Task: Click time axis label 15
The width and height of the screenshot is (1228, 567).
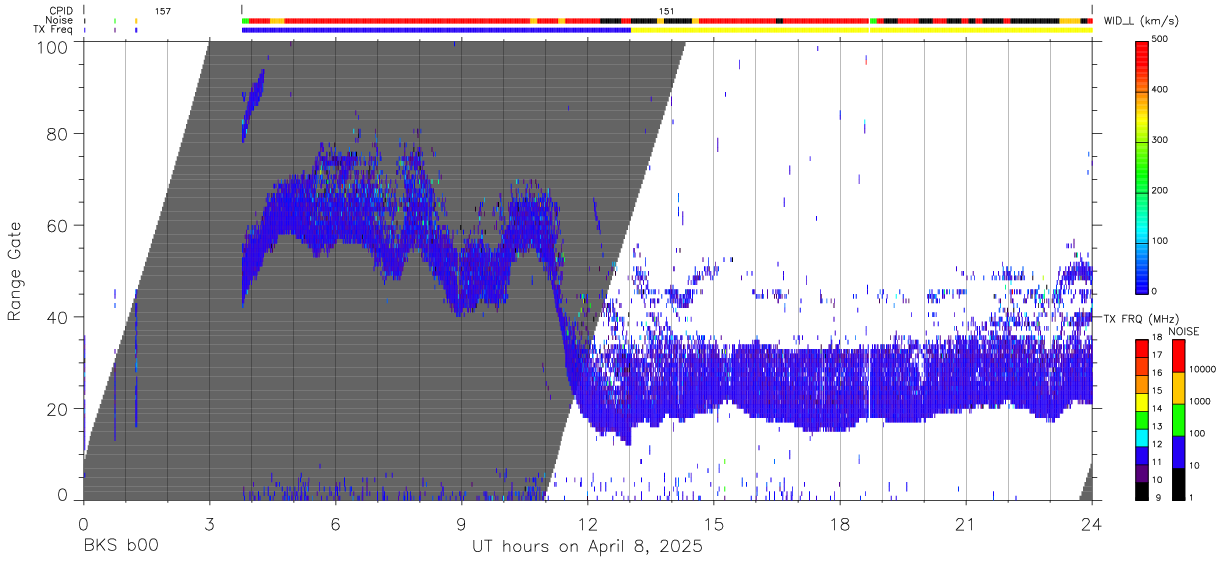Action: click(713, 523)
